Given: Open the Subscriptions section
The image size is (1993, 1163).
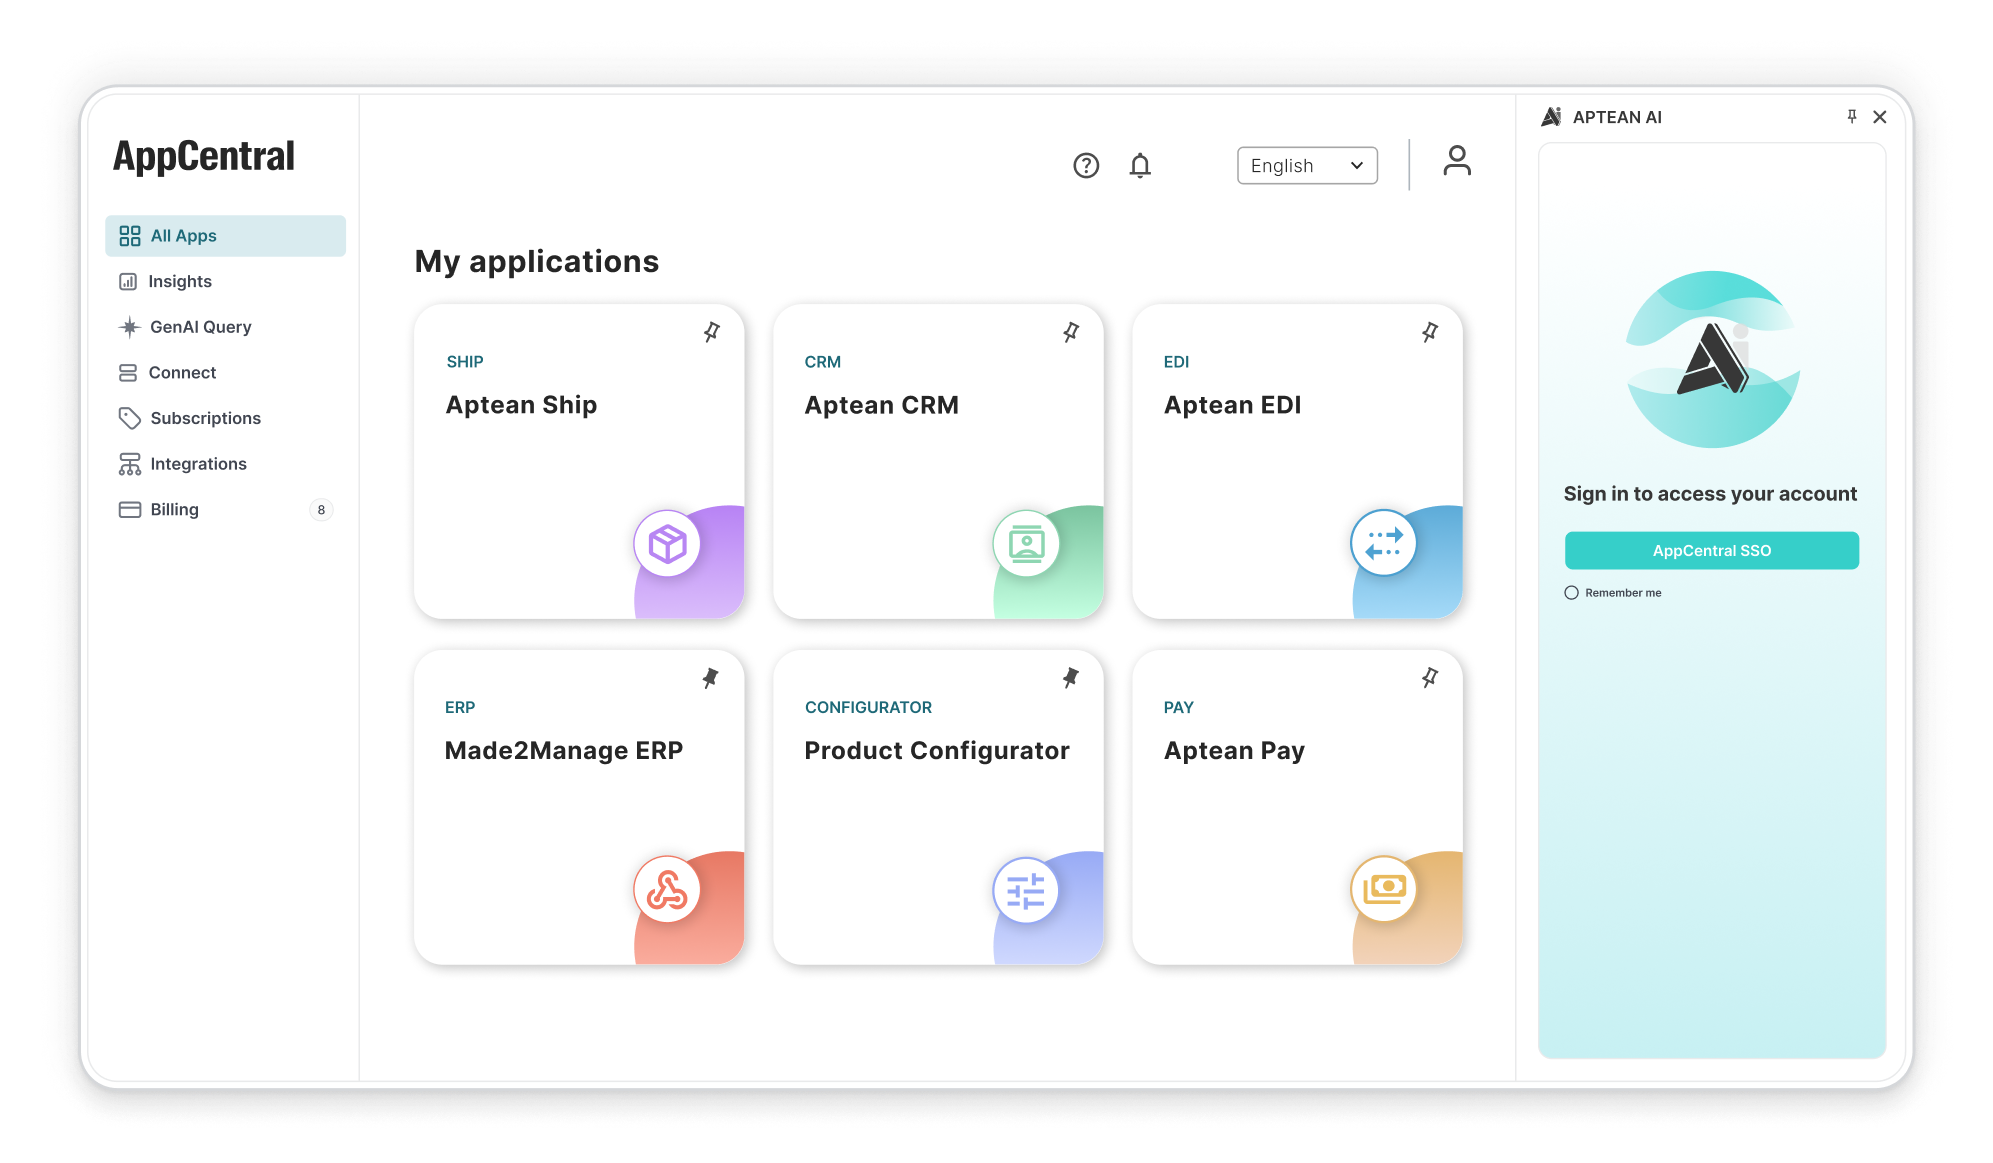Looking at the screenshot, I should tap(129, 418).
